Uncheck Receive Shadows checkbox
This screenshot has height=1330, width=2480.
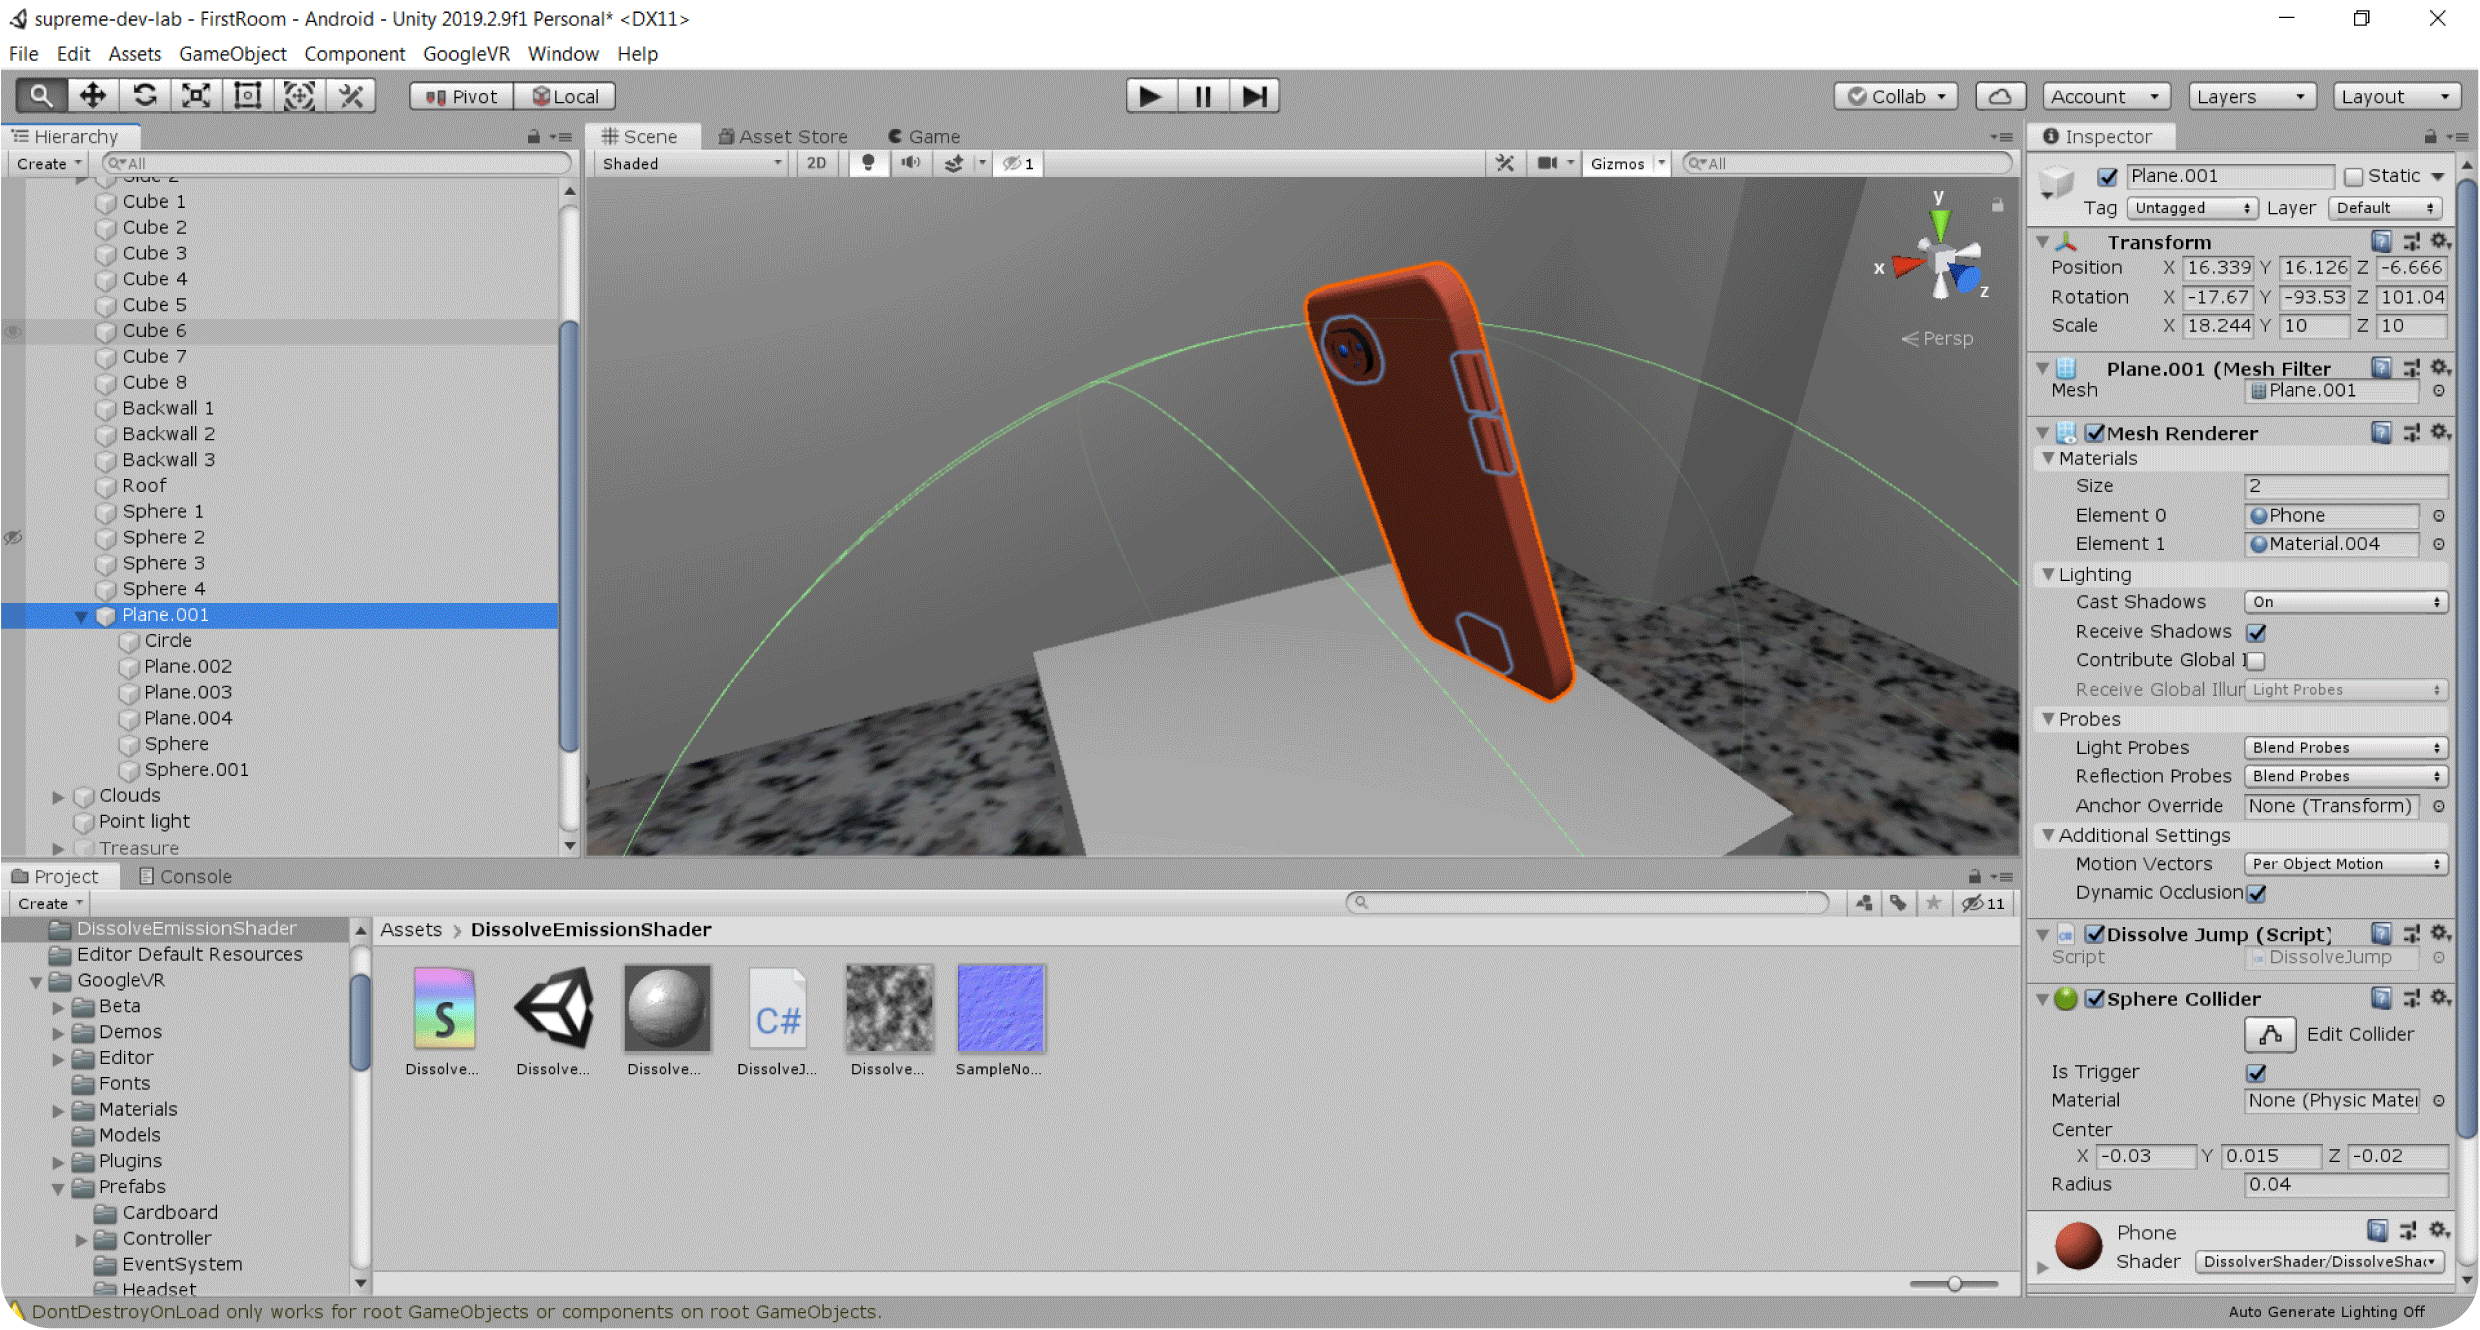click(2256, 632)
